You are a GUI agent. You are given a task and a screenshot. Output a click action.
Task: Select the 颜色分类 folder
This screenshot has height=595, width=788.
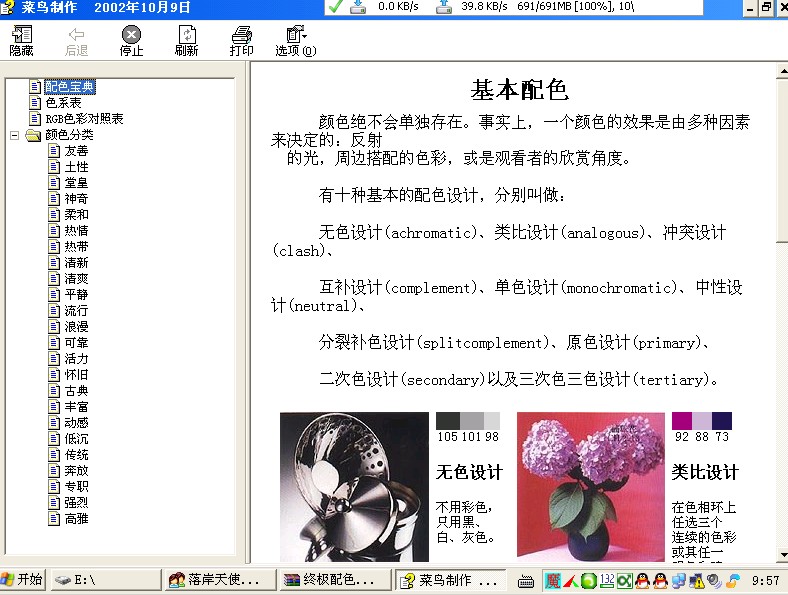[69, 135]
